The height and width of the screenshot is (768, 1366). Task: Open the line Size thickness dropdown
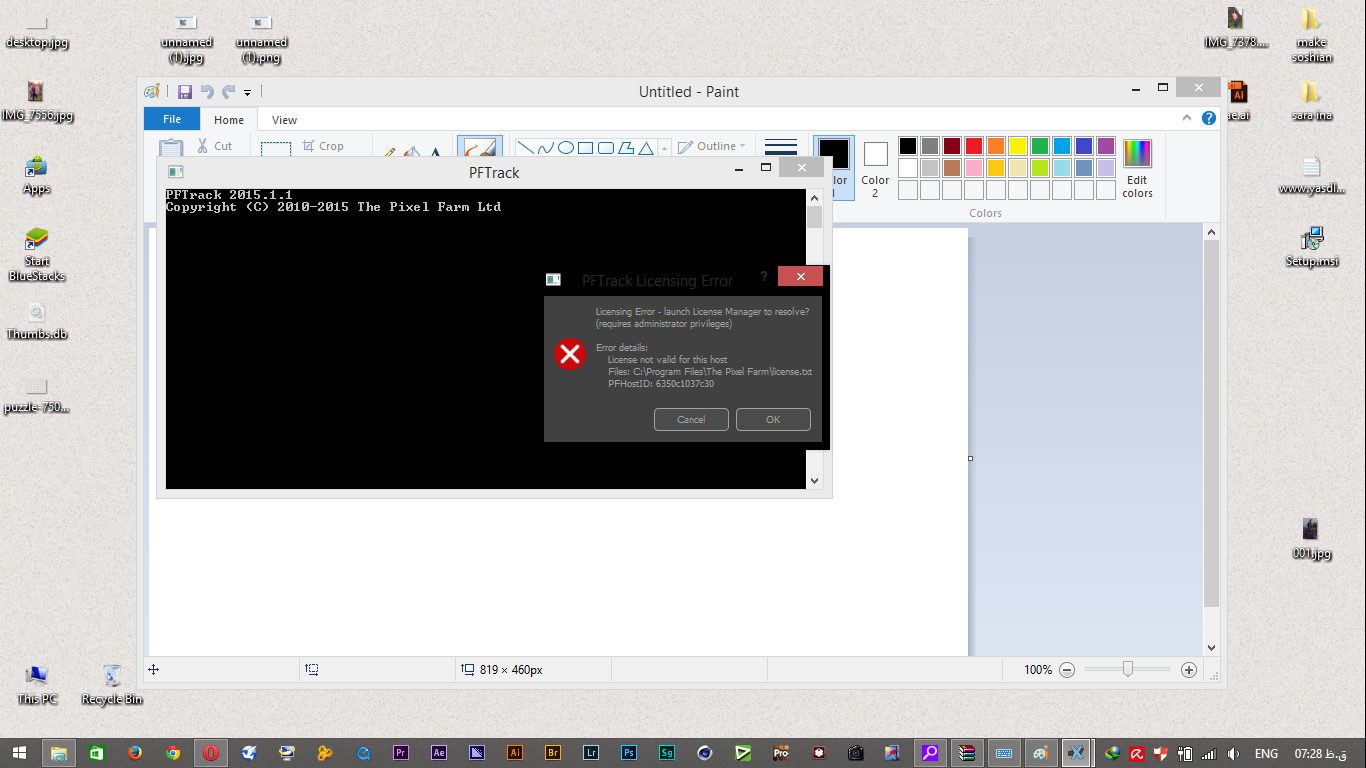pyautogui.click(x=780, y=147)
